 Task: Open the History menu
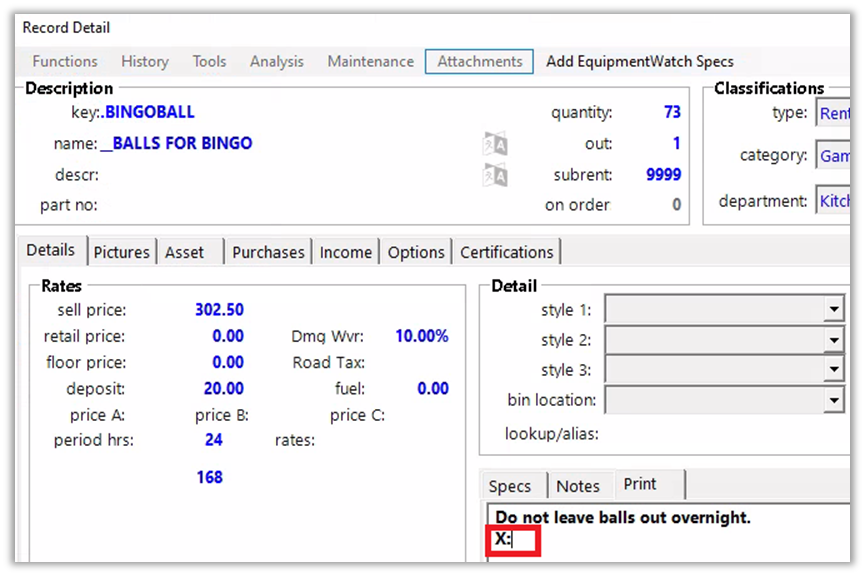tap(145, 61)
